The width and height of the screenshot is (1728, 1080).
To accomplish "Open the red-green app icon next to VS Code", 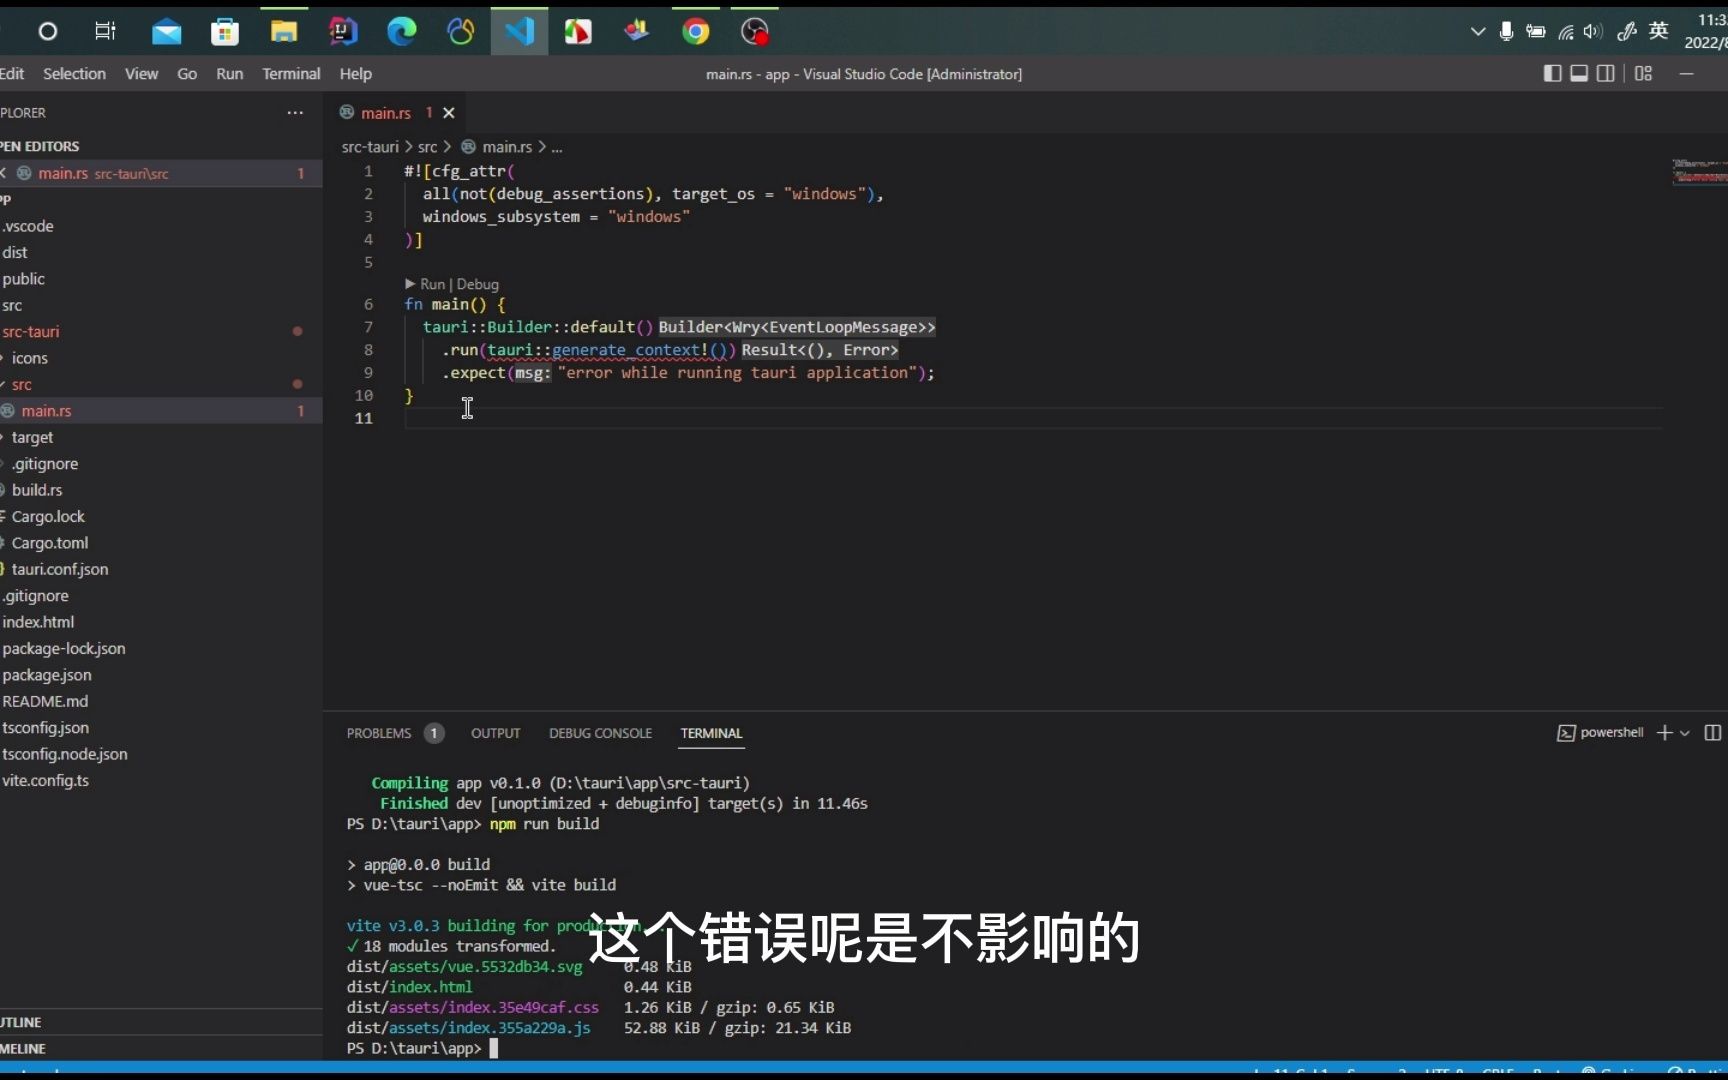I will coord(578,32).
